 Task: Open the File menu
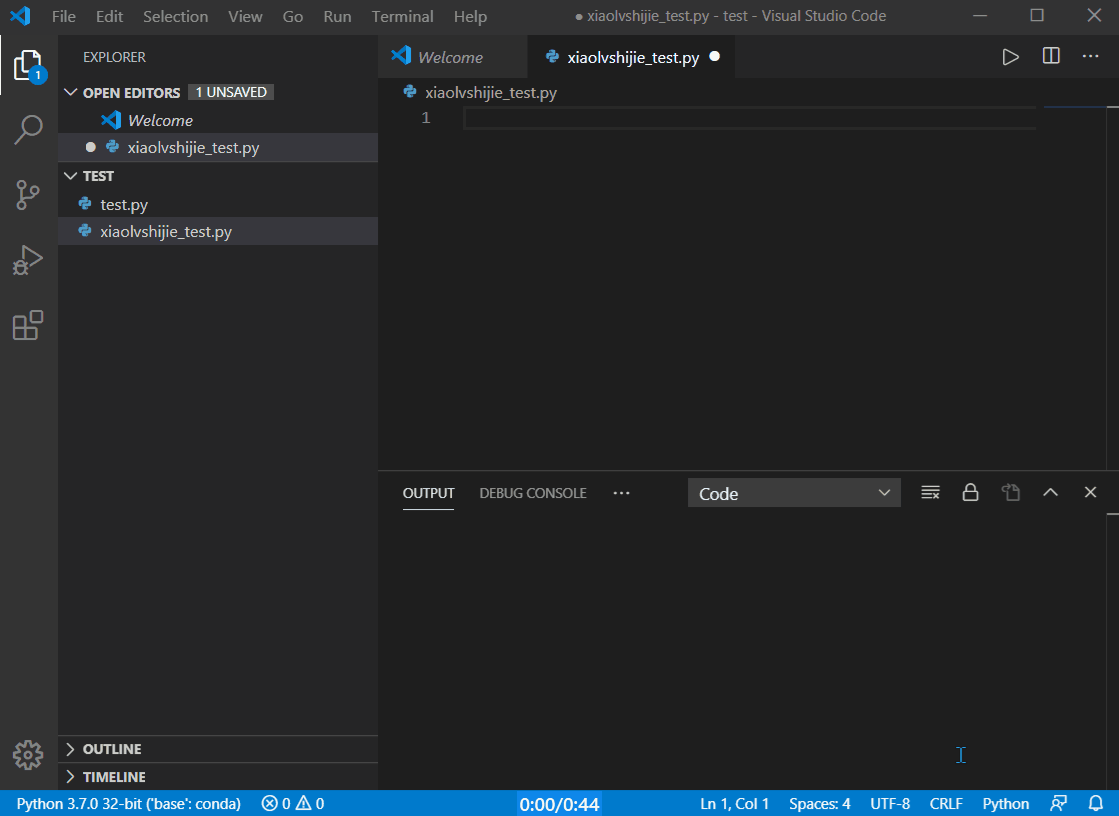click(x=64, y=16)
